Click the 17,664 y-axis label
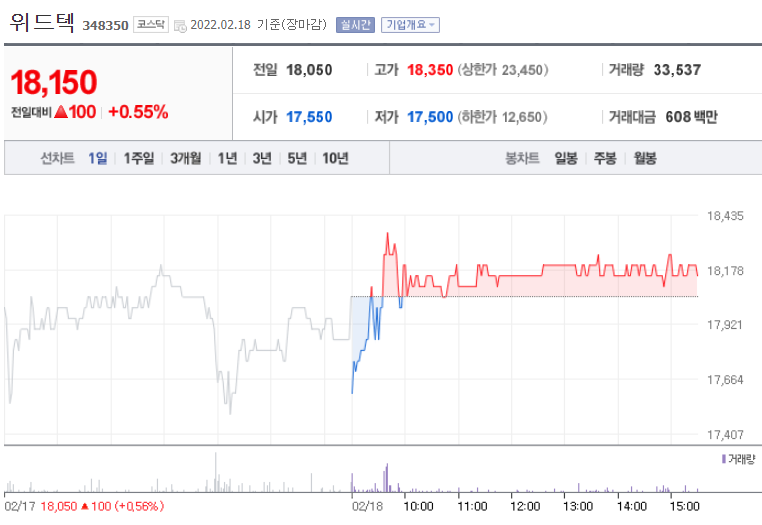Viewport: 762px width, 525px height. click(725, 380)
